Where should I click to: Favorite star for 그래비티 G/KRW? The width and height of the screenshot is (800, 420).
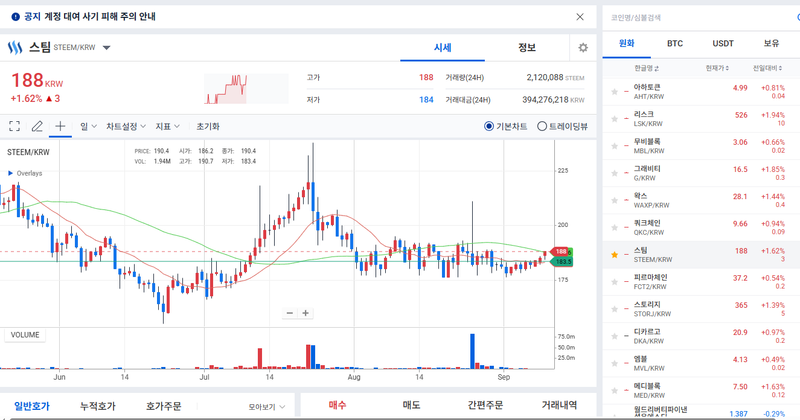point(614,174)
